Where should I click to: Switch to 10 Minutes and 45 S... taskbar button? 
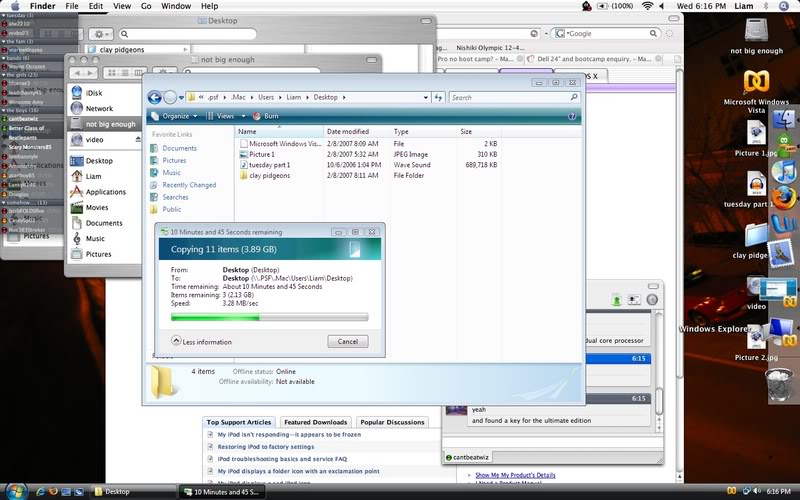click(222, 492)
